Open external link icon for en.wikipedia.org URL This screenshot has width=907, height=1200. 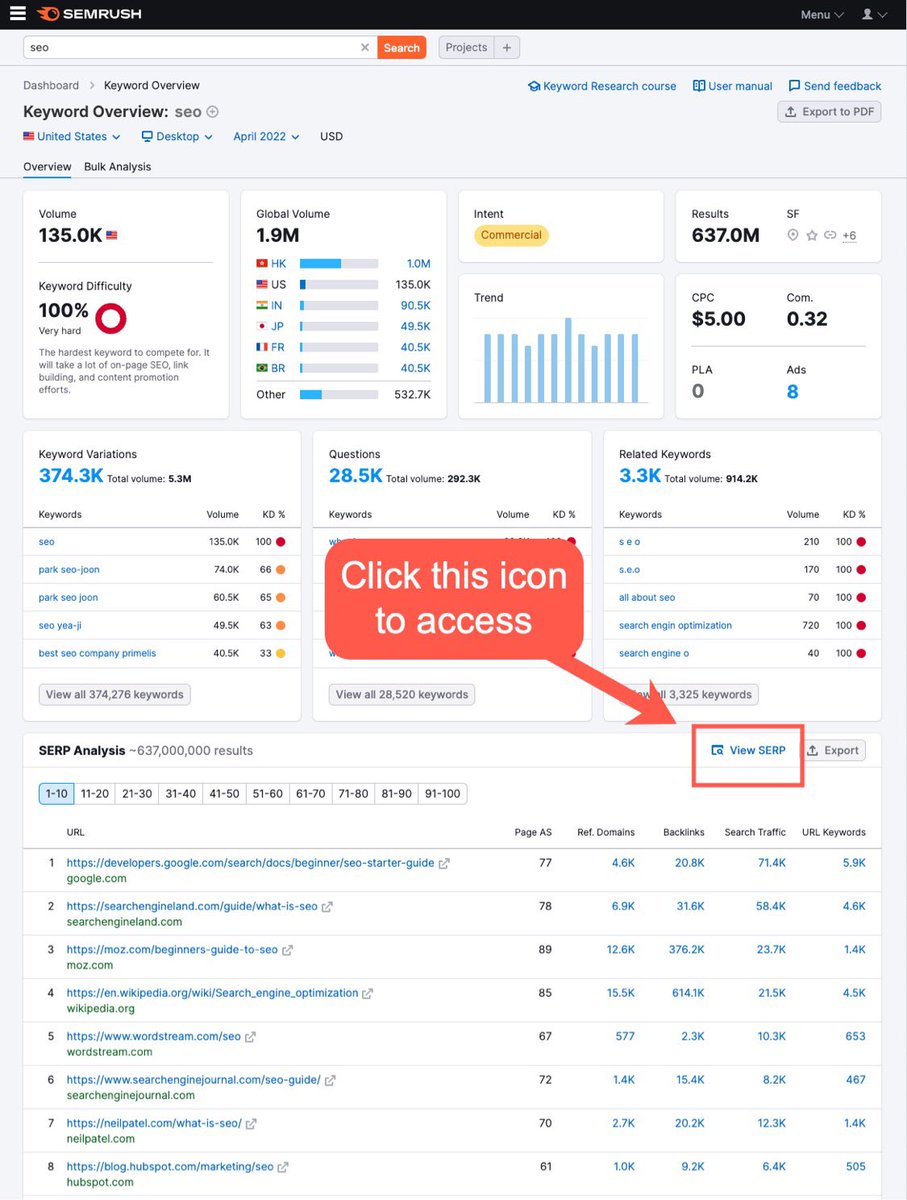point(367,993)
